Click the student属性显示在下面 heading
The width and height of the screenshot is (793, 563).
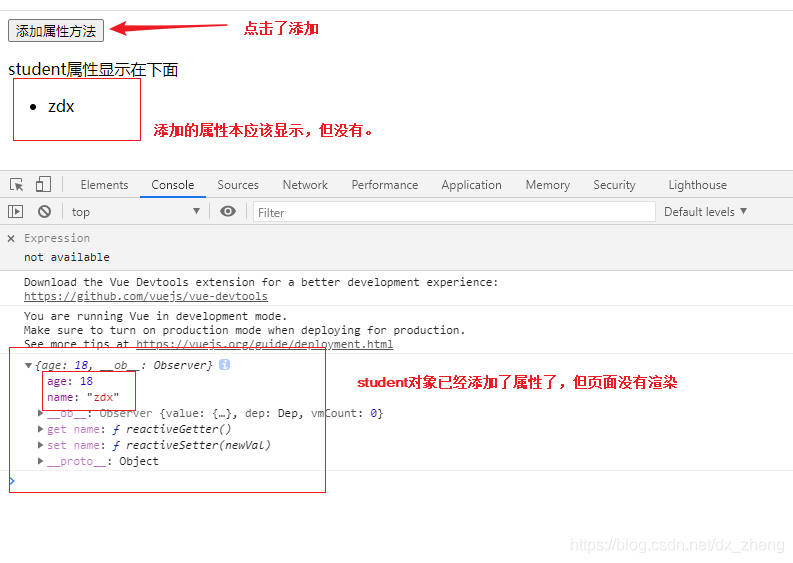[x=93, y=69]
